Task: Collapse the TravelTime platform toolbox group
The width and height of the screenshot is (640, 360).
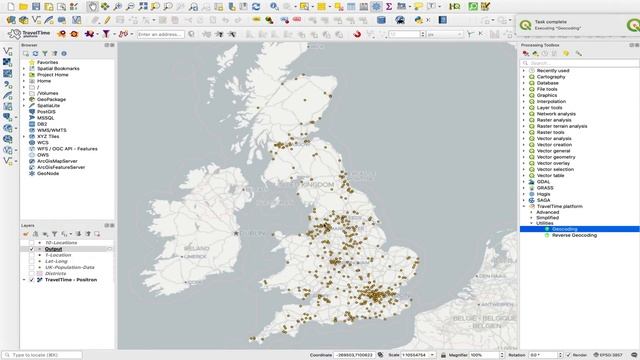Action: point(524,207)
